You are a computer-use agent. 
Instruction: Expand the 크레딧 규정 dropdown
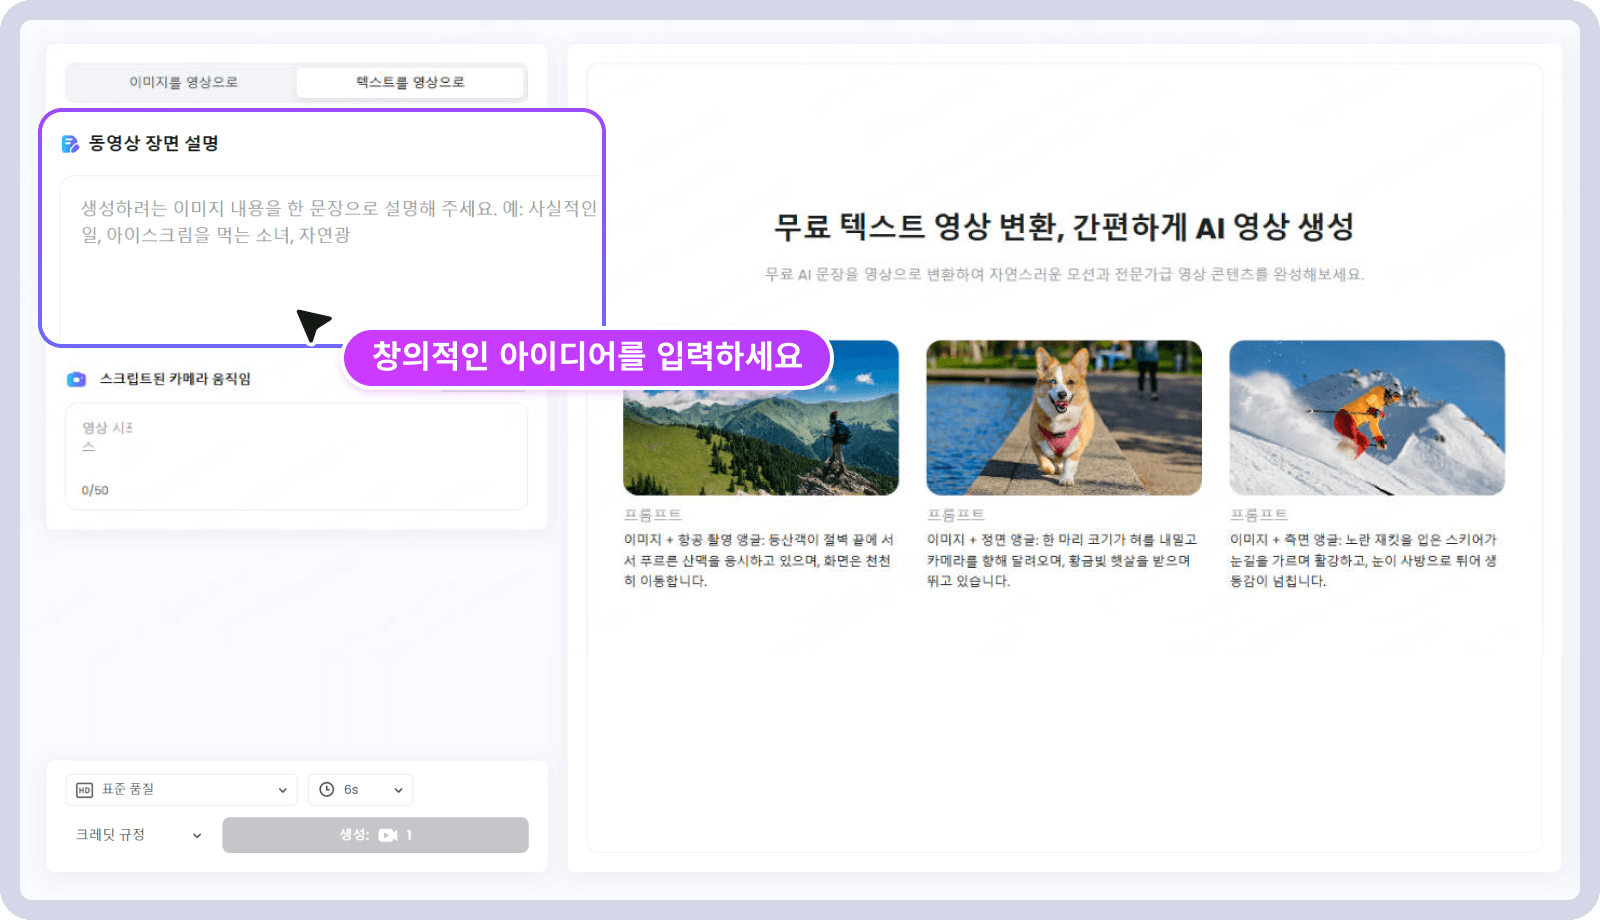[139, 835]
